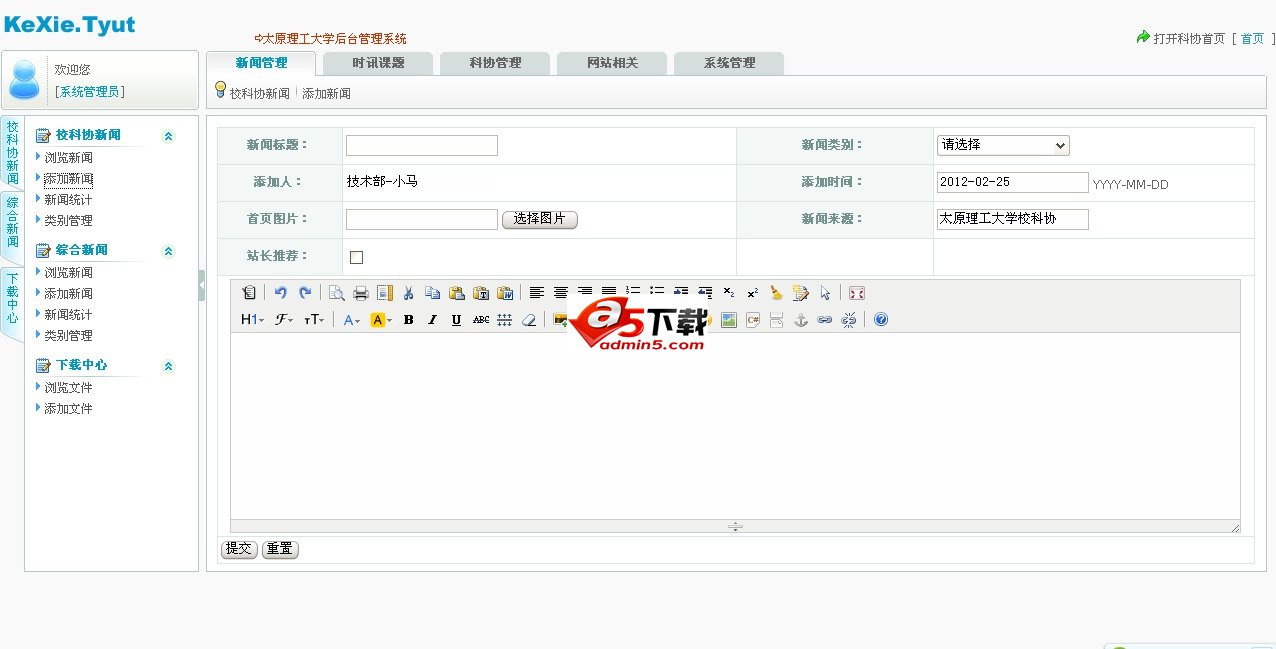Open 添加文件 in 下载中心
Viewport: 1276px width, 649px height.
pyautogui.click(x=68, y=408)
